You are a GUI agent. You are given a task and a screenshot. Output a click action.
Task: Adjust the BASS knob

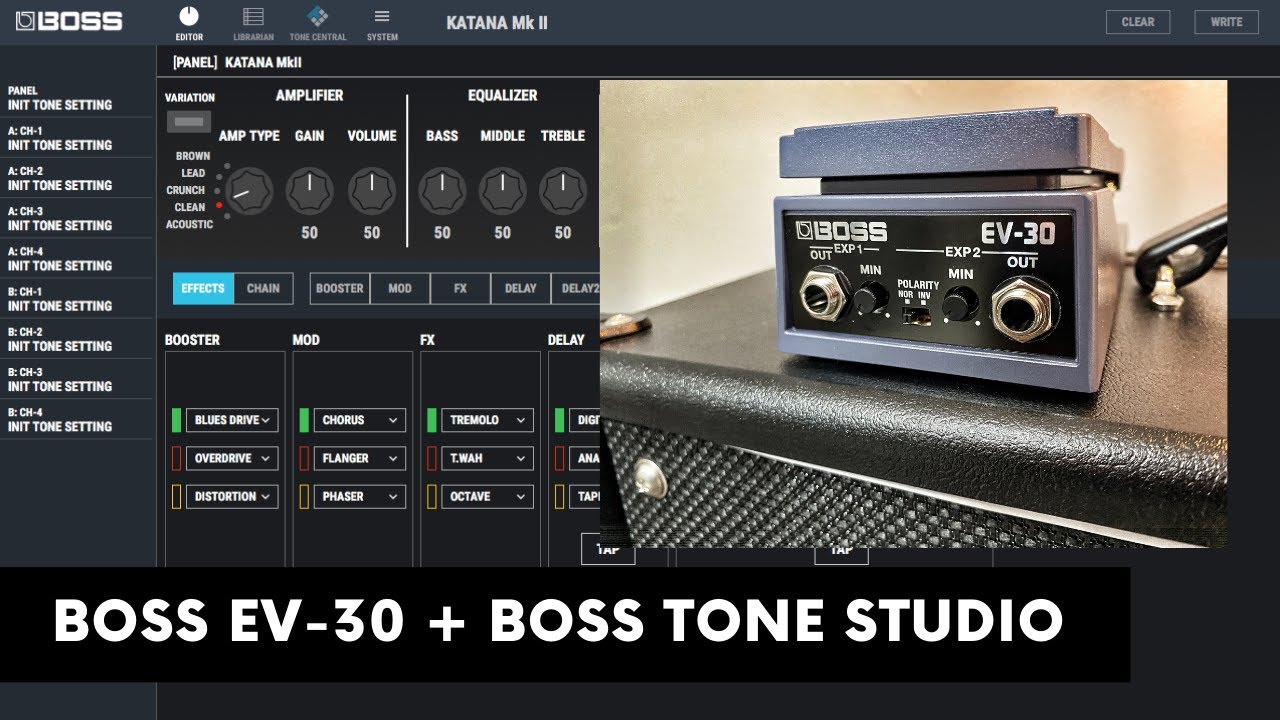pyautogui.click(x=442, y=190)
